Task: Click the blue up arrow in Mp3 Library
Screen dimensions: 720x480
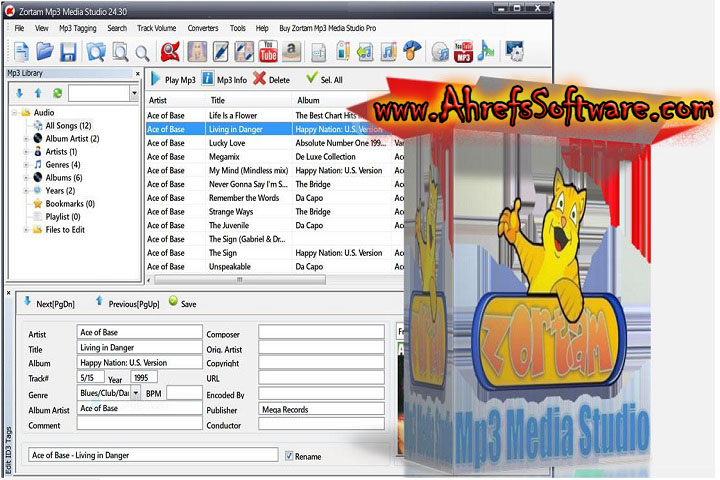Action: coord(38,93)
